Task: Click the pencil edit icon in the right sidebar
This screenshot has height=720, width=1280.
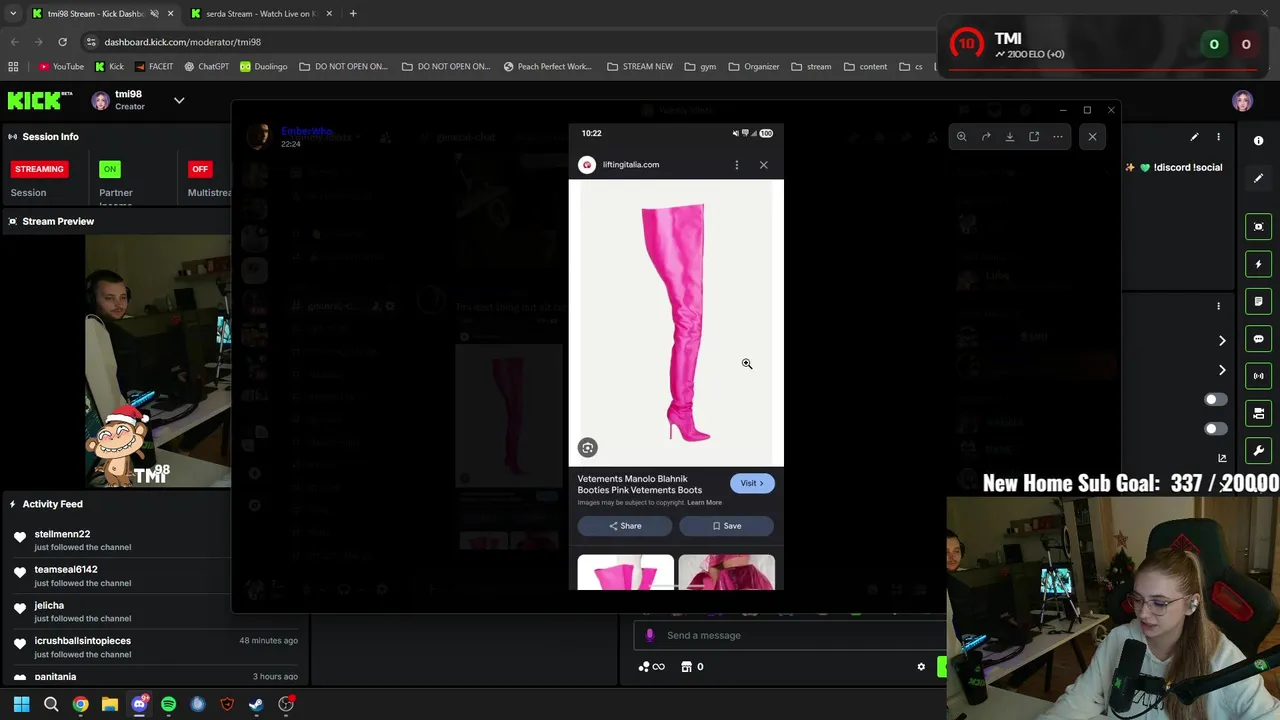Action: click(x=1259, y=178)
